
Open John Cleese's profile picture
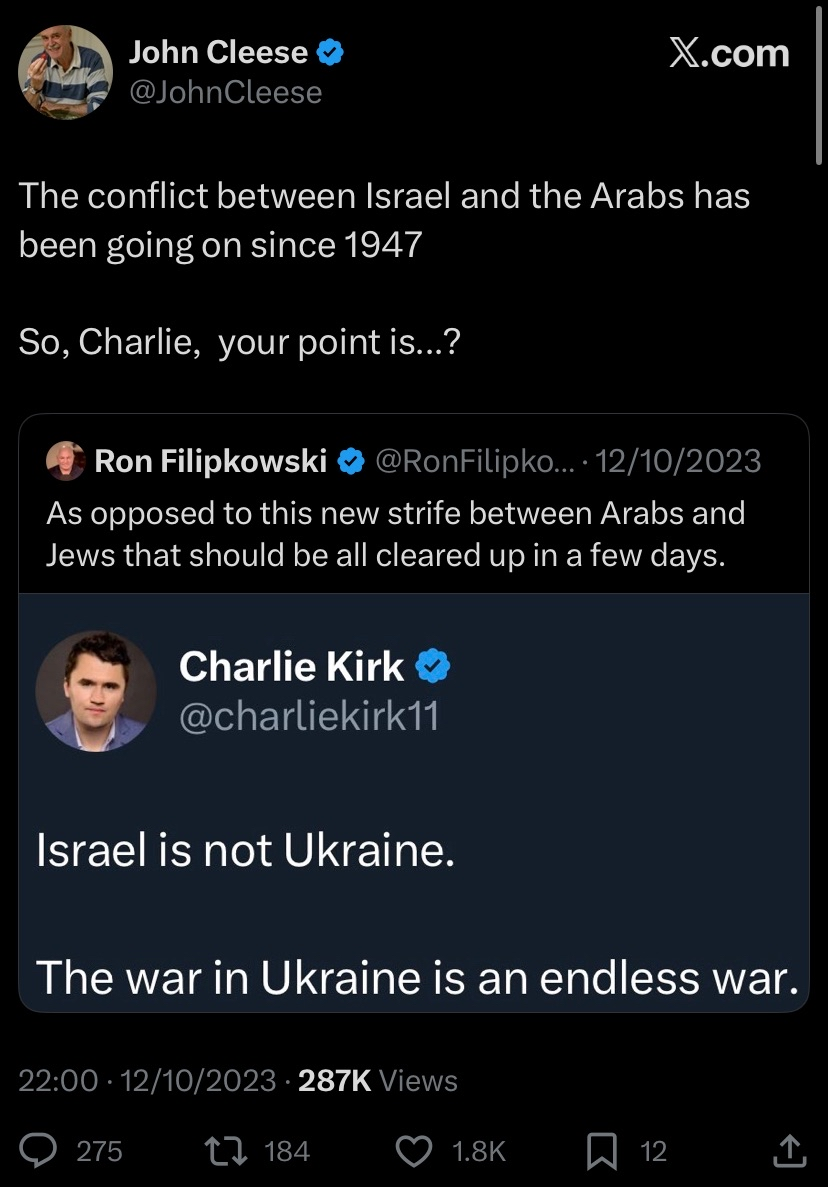point(65,72)
